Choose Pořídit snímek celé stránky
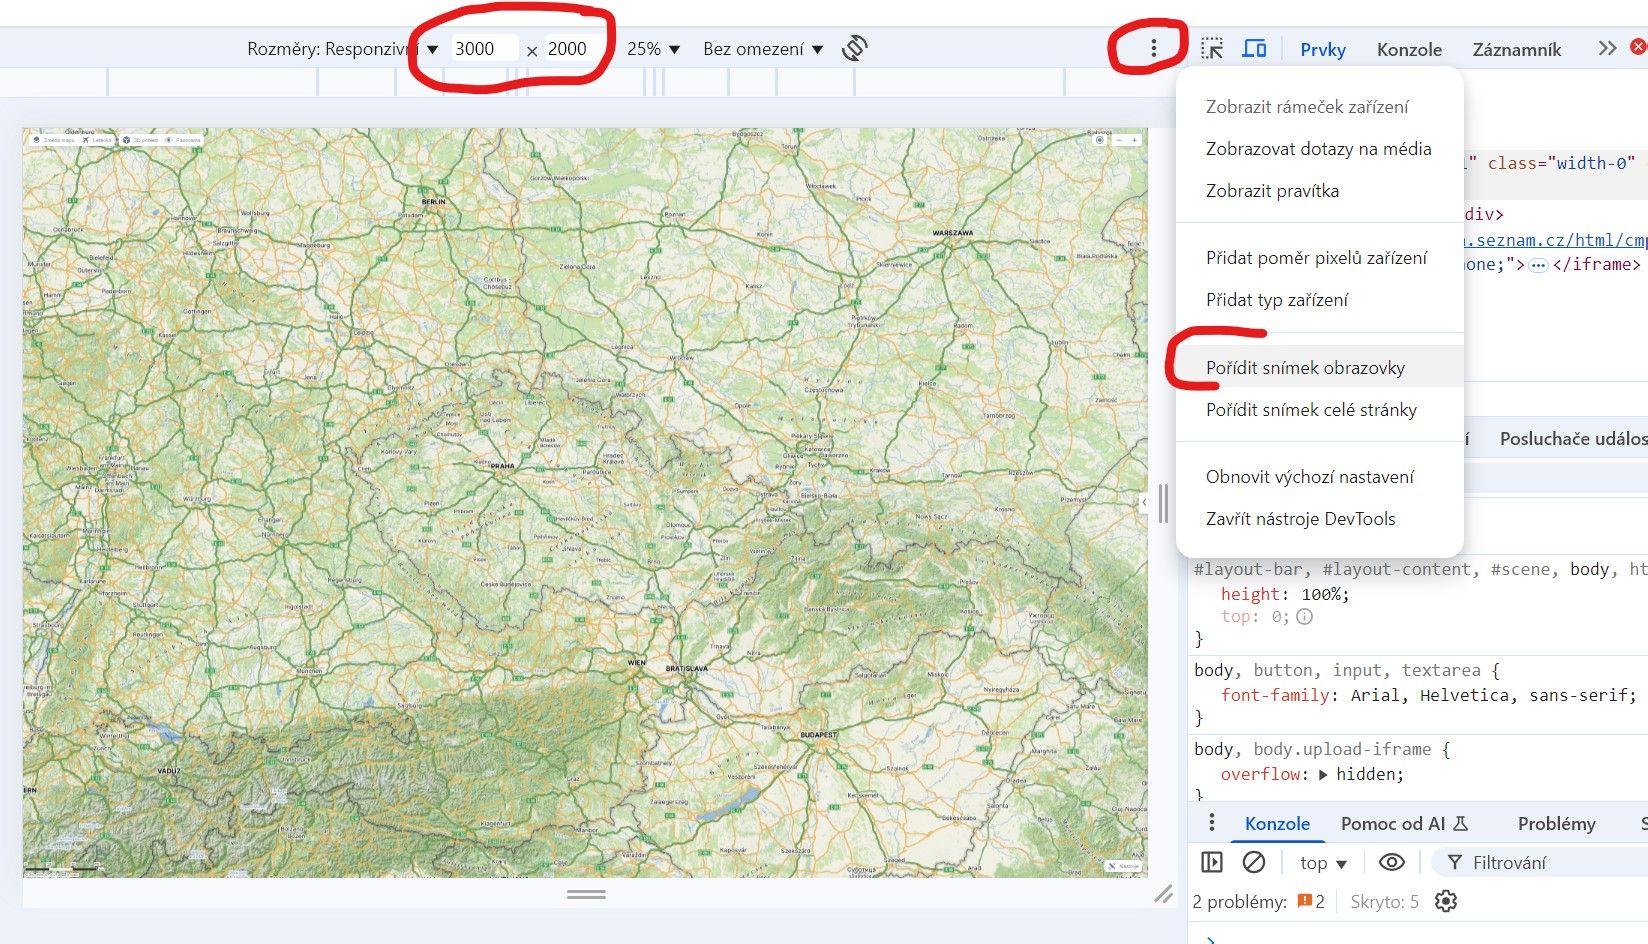This screenshot has width=1648, height=944. 1320,410
